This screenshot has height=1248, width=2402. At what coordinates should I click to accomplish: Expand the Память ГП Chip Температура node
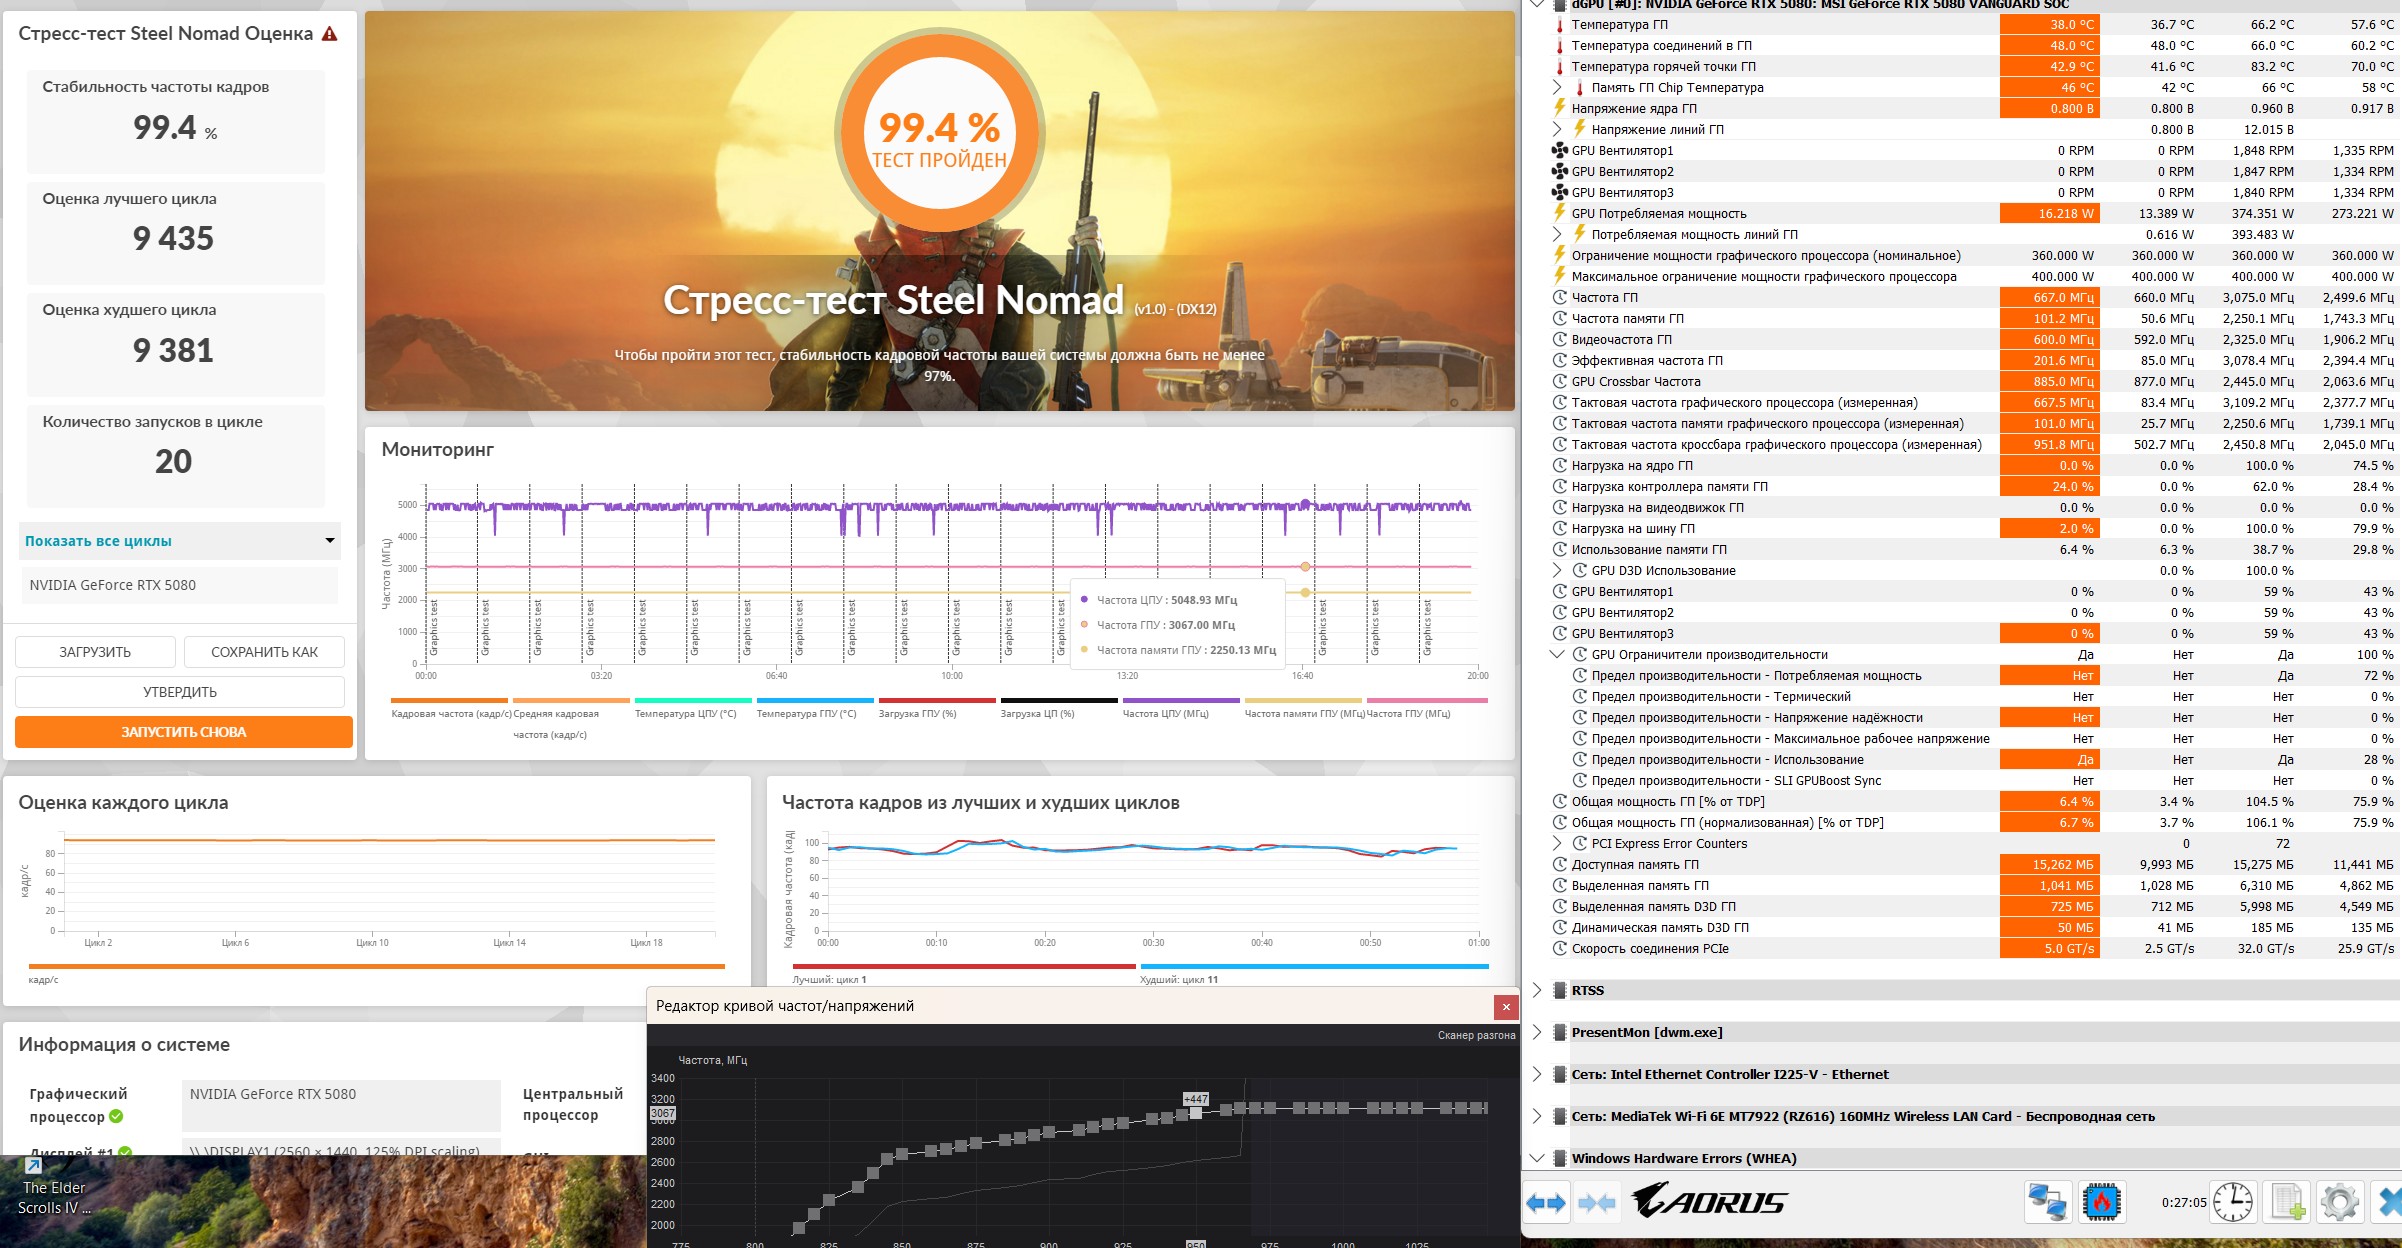click(1557, 88)
